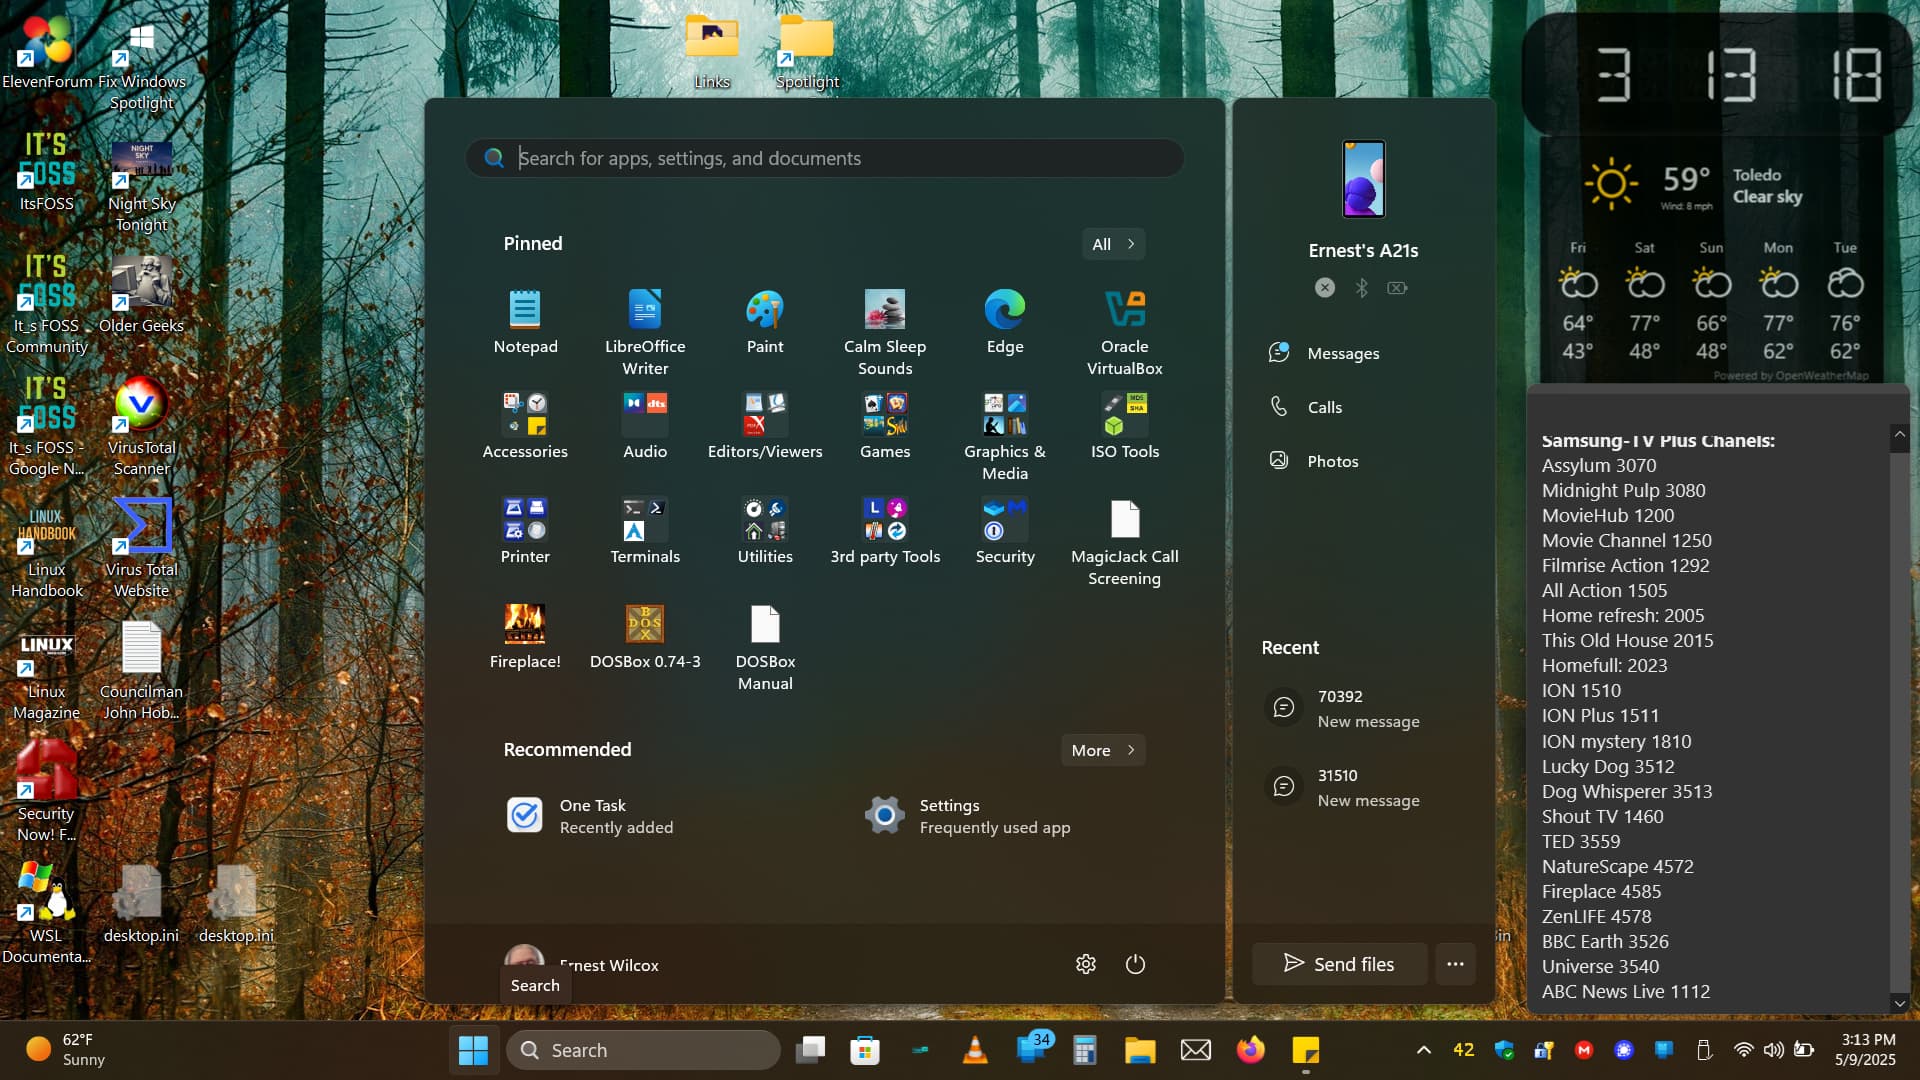Image resolution: width=1920 pixels, height=1080 pixels.
Task: Launch Fireplace! app
Action: coord(525,636)
